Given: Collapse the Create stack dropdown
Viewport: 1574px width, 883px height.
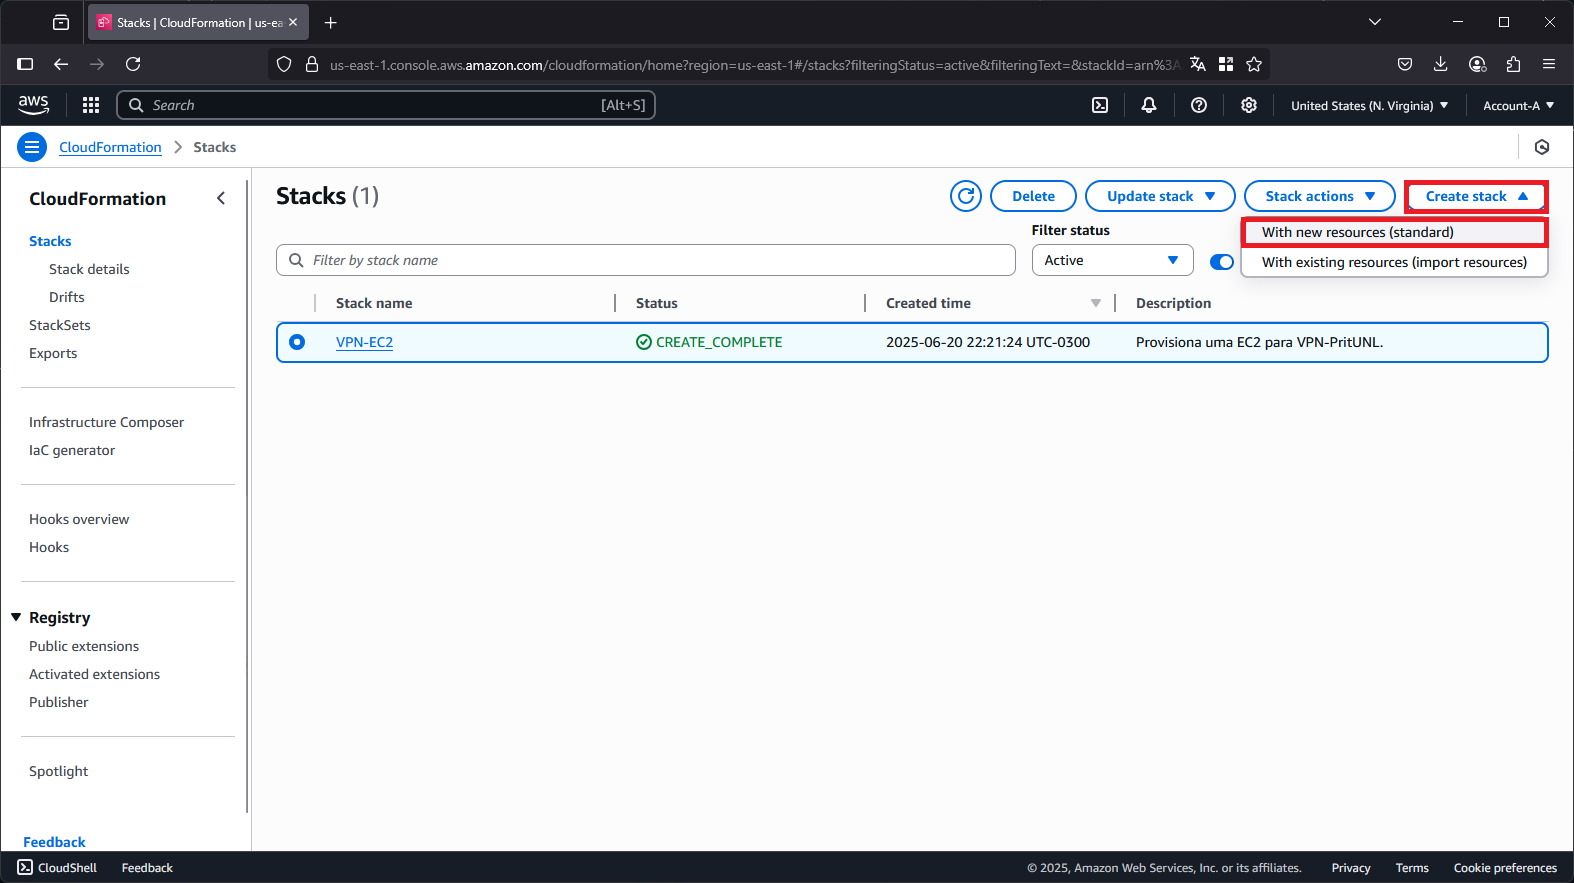Looking at the screenshot, I should (1476, 196).
